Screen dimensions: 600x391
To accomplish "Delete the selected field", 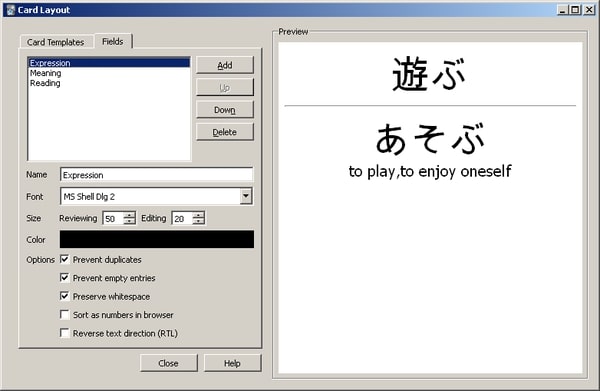I will click(x=225, y=132).
